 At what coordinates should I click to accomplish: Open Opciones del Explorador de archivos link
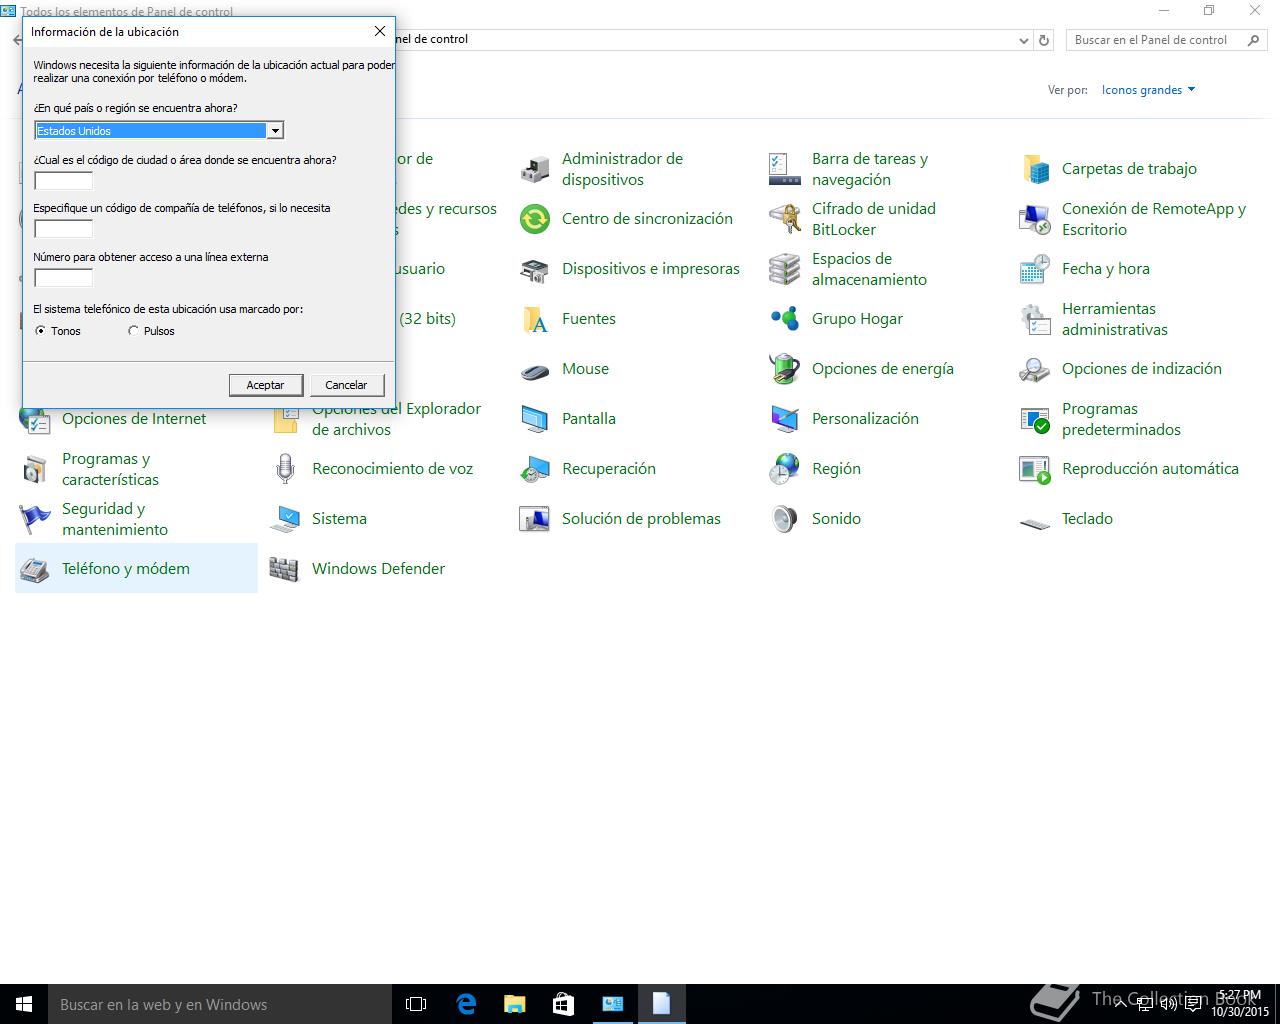tap(396, 419)
